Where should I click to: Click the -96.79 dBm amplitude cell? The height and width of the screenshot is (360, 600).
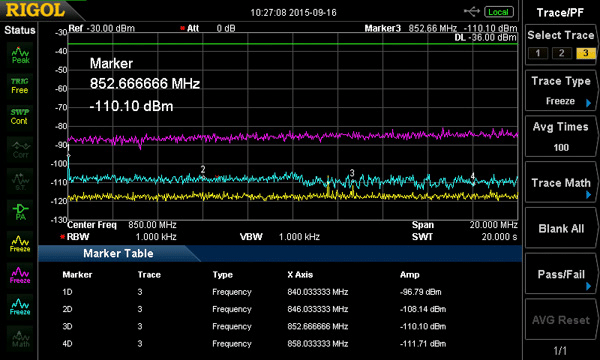(421, 292)
